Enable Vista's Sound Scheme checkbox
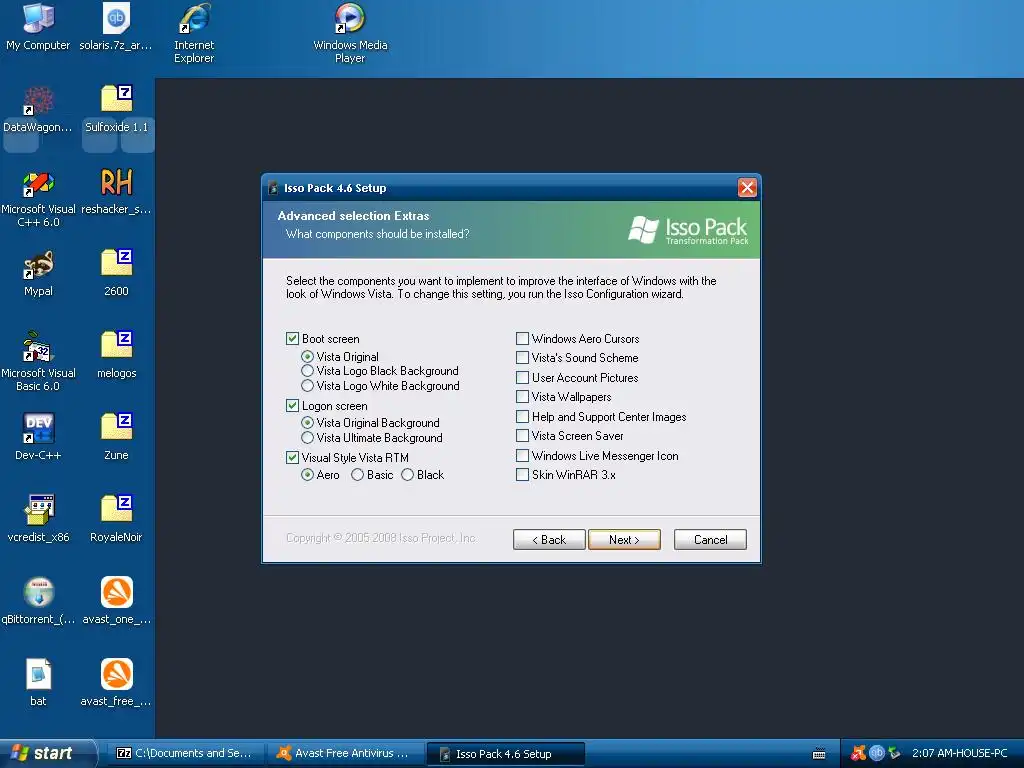 [522, 357]
